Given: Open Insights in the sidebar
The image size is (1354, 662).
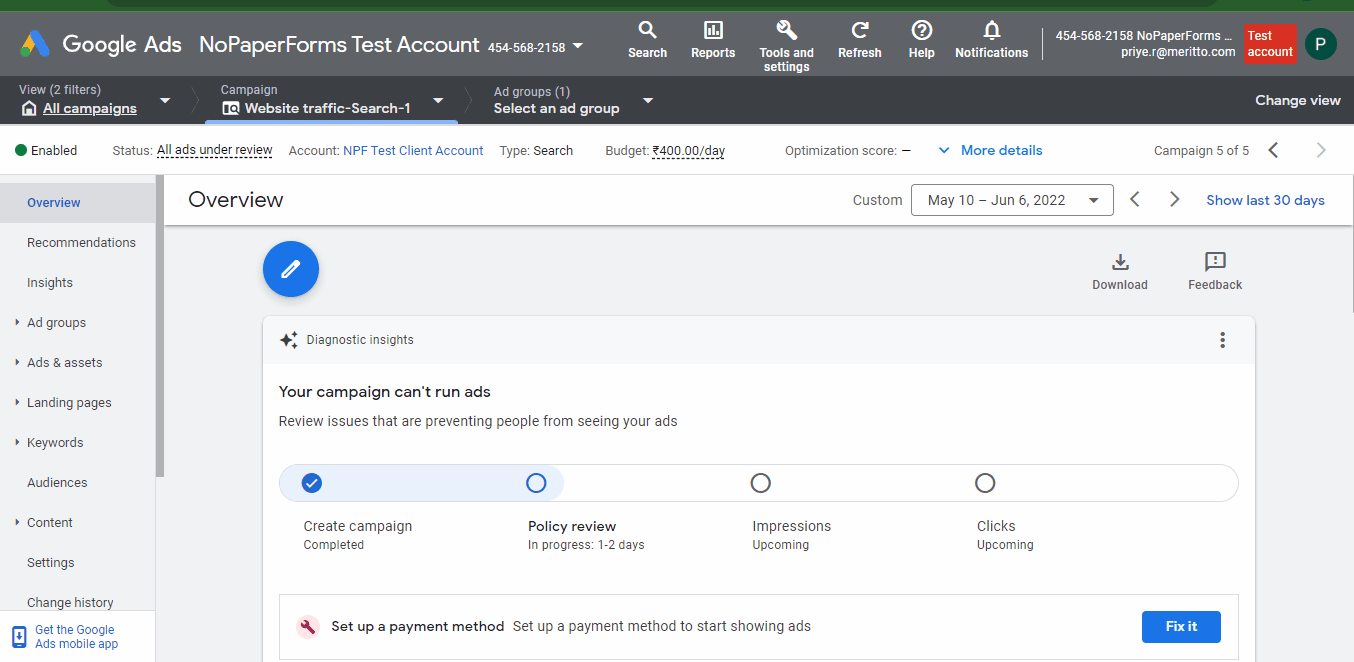Looking at the screenshot, I should pyautogui.click(x=50, y=282).
